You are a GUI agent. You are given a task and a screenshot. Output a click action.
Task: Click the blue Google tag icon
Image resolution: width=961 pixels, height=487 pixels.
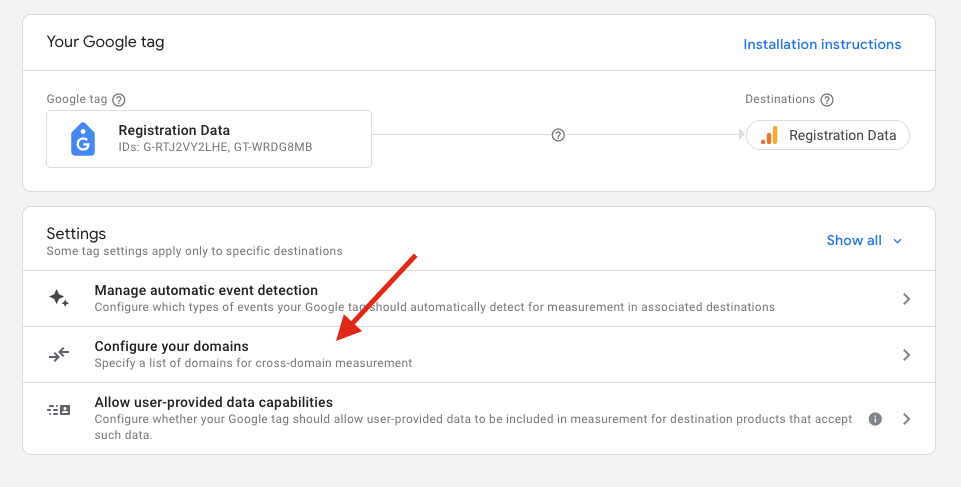tap(83, 139)
